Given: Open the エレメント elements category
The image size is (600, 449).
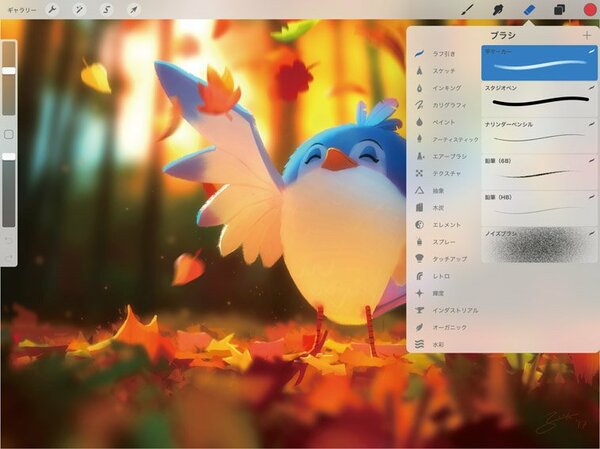Looking at the screenshot, I should click(439, 225).
